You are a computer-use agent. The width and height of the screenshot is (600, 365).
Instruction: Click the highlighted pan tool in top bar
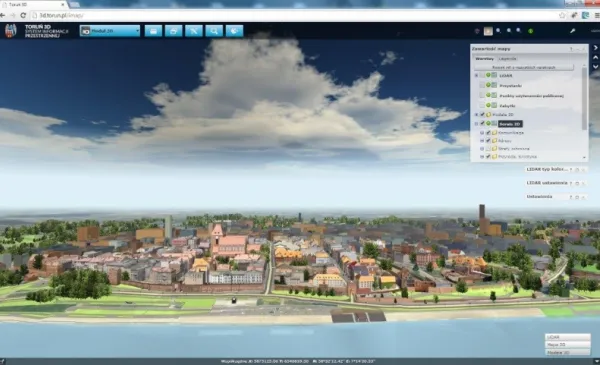[x=488, y=31]
